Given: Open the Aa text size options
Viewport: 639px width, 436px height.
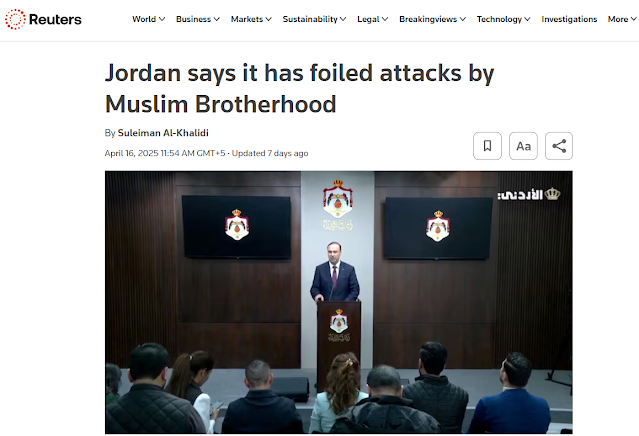Looking at the screenshot, I should 523,146.
